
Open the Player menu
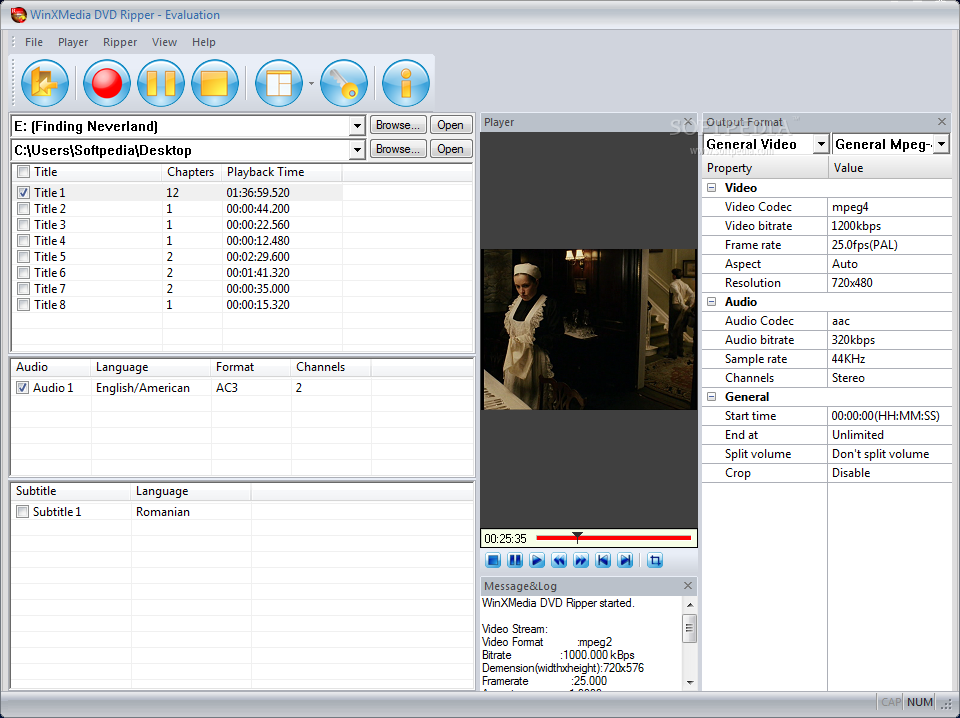[x=73, y=42]
